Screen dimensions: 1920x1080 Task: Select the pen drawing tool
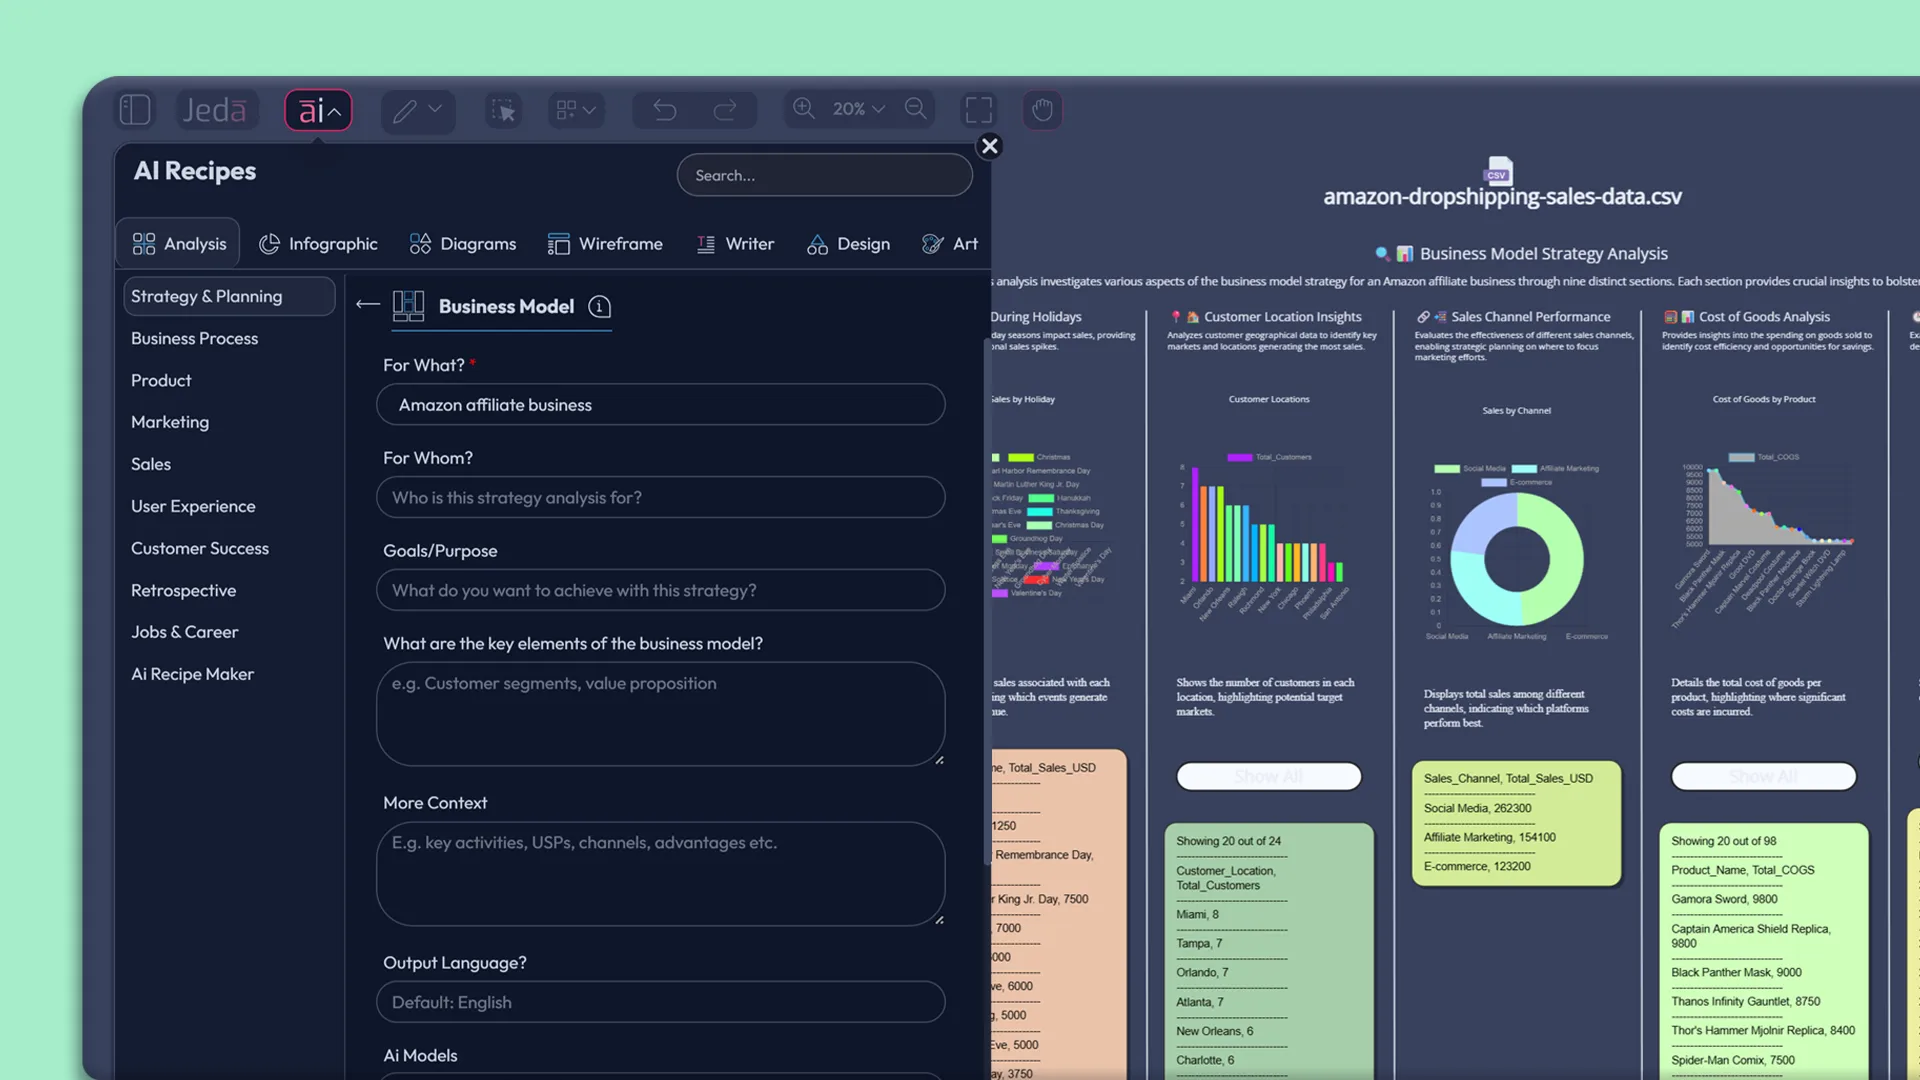pyautogui.click(x=405, y=110)
